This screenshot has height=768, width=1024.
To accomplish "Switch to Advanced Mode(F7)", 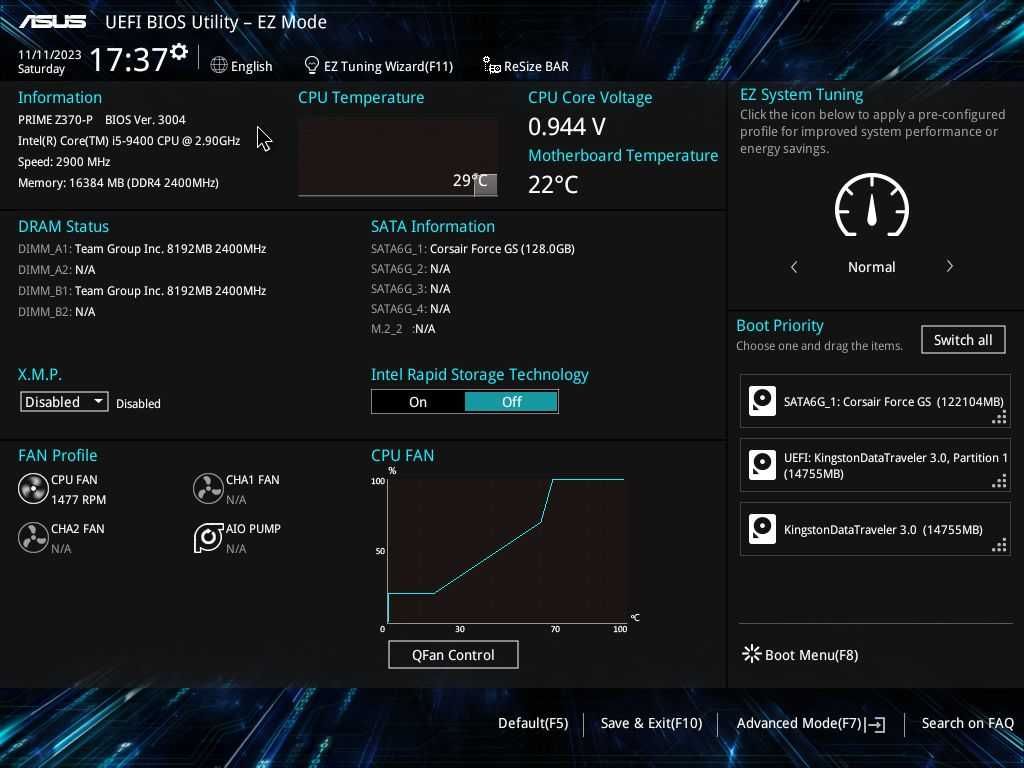I will point(811,723).
